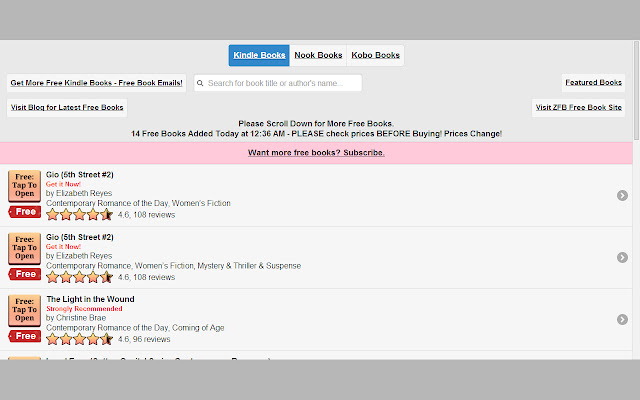The height and width of the screenshot is (400, 640).
Task: Click the star rating for The Light in the Wound
Action: [x=80, y=339]
